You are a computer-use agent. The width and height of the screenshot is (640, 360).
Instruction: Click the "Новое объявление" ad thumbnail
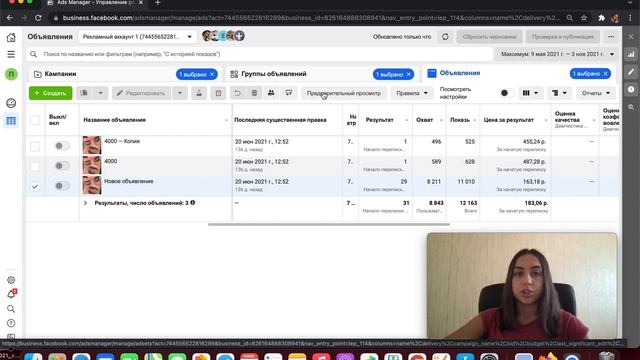[x=92, y=185]
